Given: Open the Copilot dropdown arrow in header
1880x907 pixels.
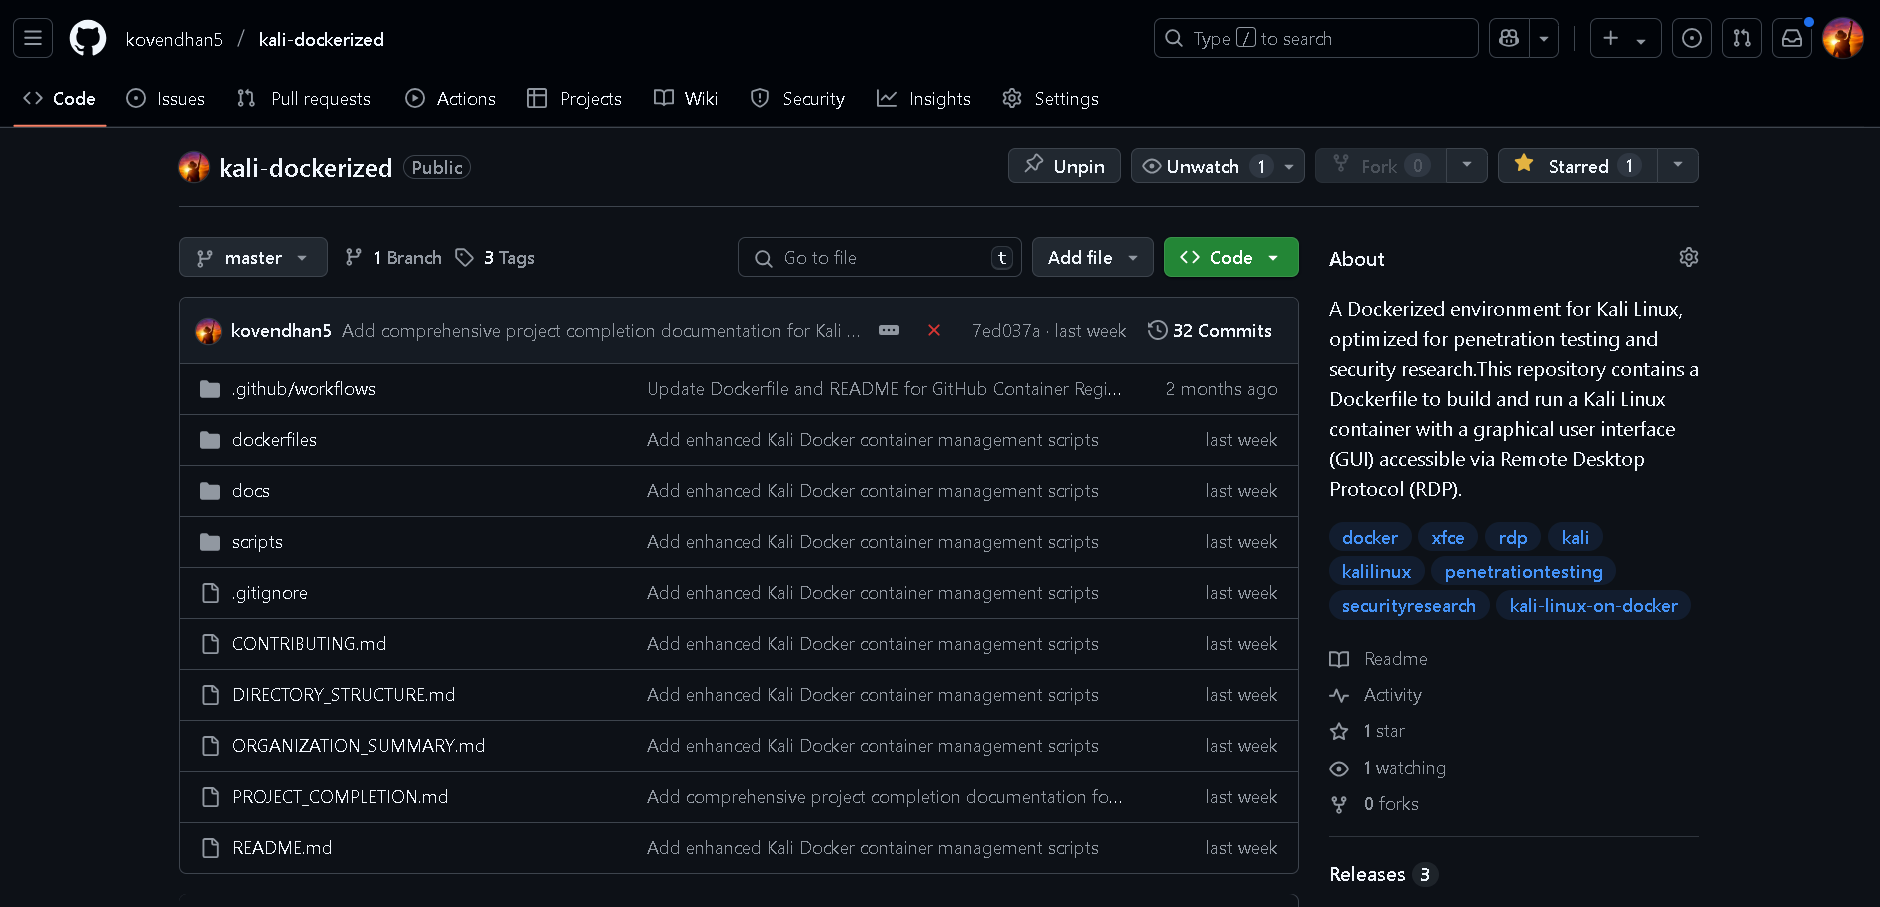Looking at the screenshot, I should click(1544, 38).
